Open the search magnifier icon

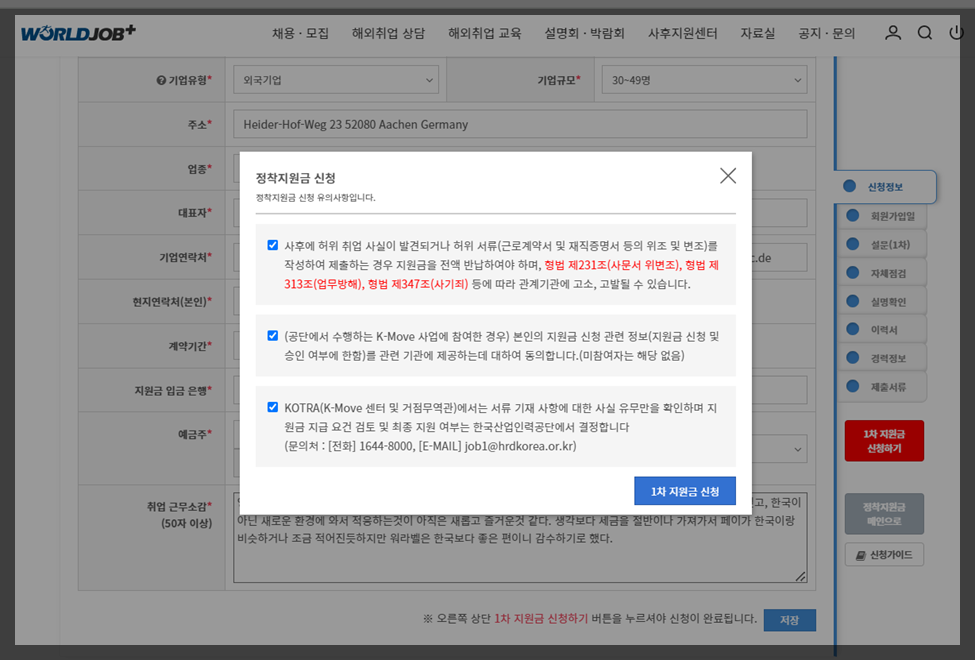pyautogui.click(x=925, y=33)
